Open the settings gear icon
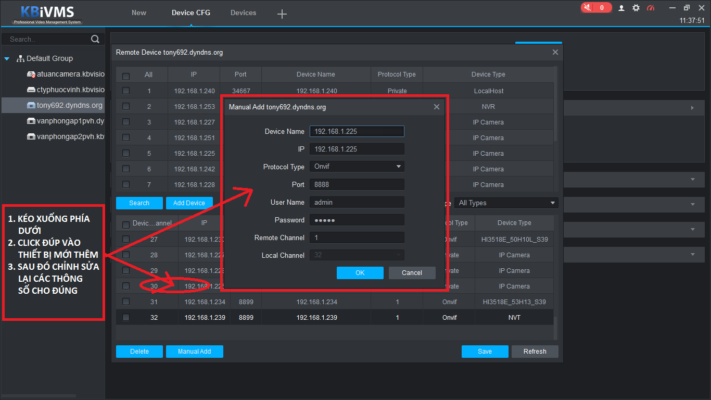The image size is (711, 400). click(x=636, y=8)
